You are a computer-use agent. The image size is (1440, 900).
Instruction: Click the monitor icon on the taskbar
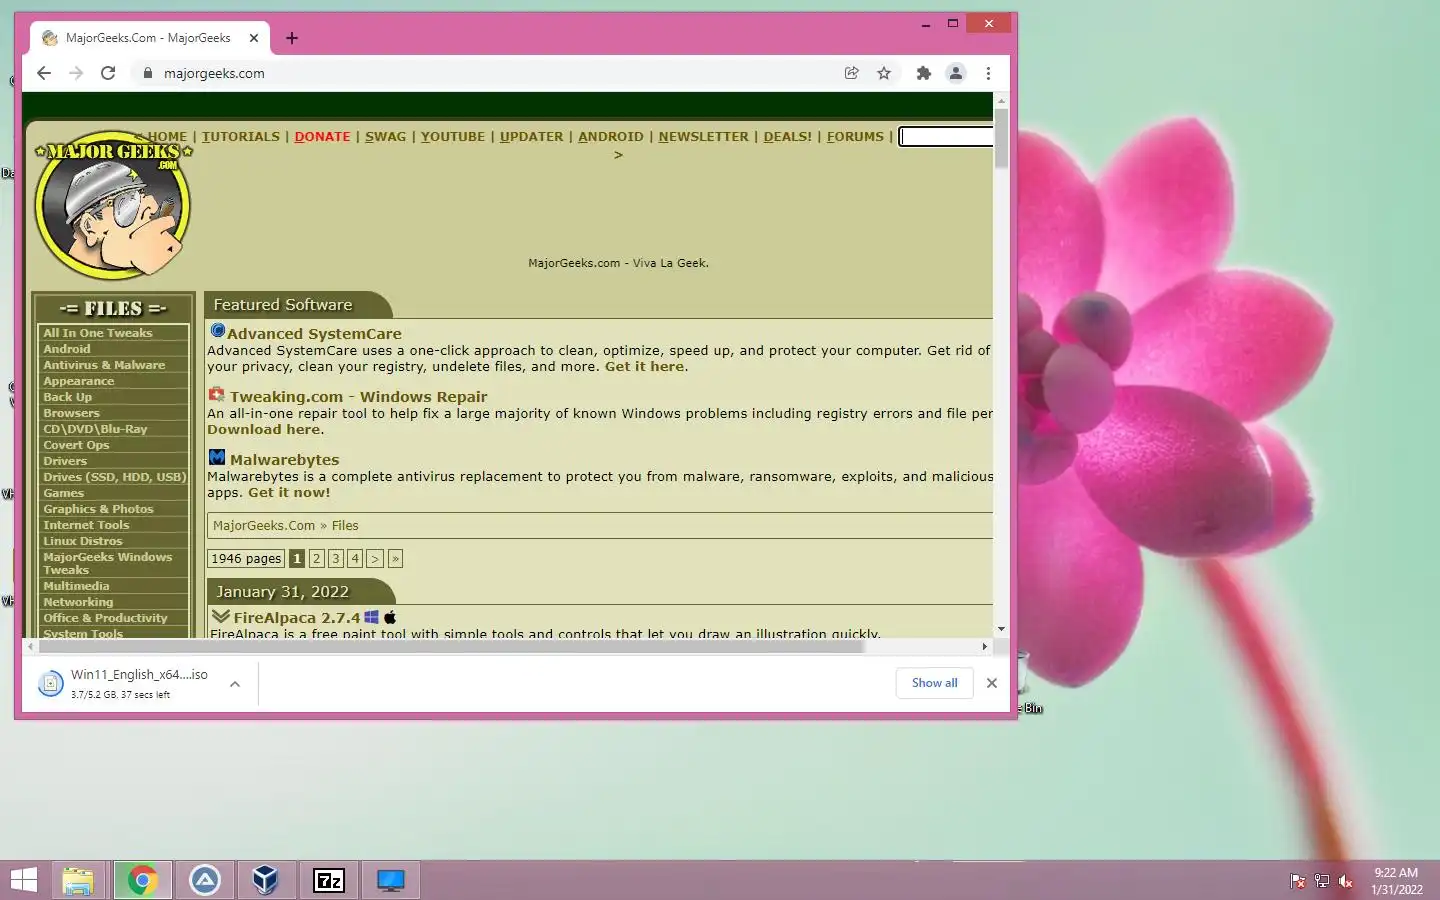(x=391, y=880)
